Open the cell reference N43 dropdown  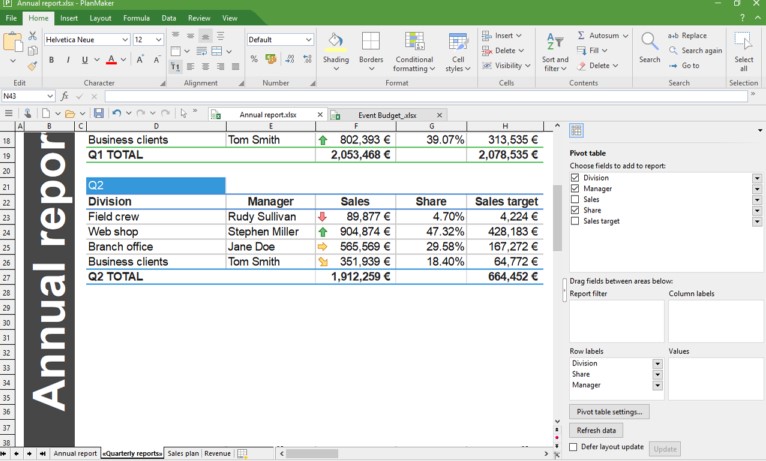pyautogui.click(x=50, y=96)
